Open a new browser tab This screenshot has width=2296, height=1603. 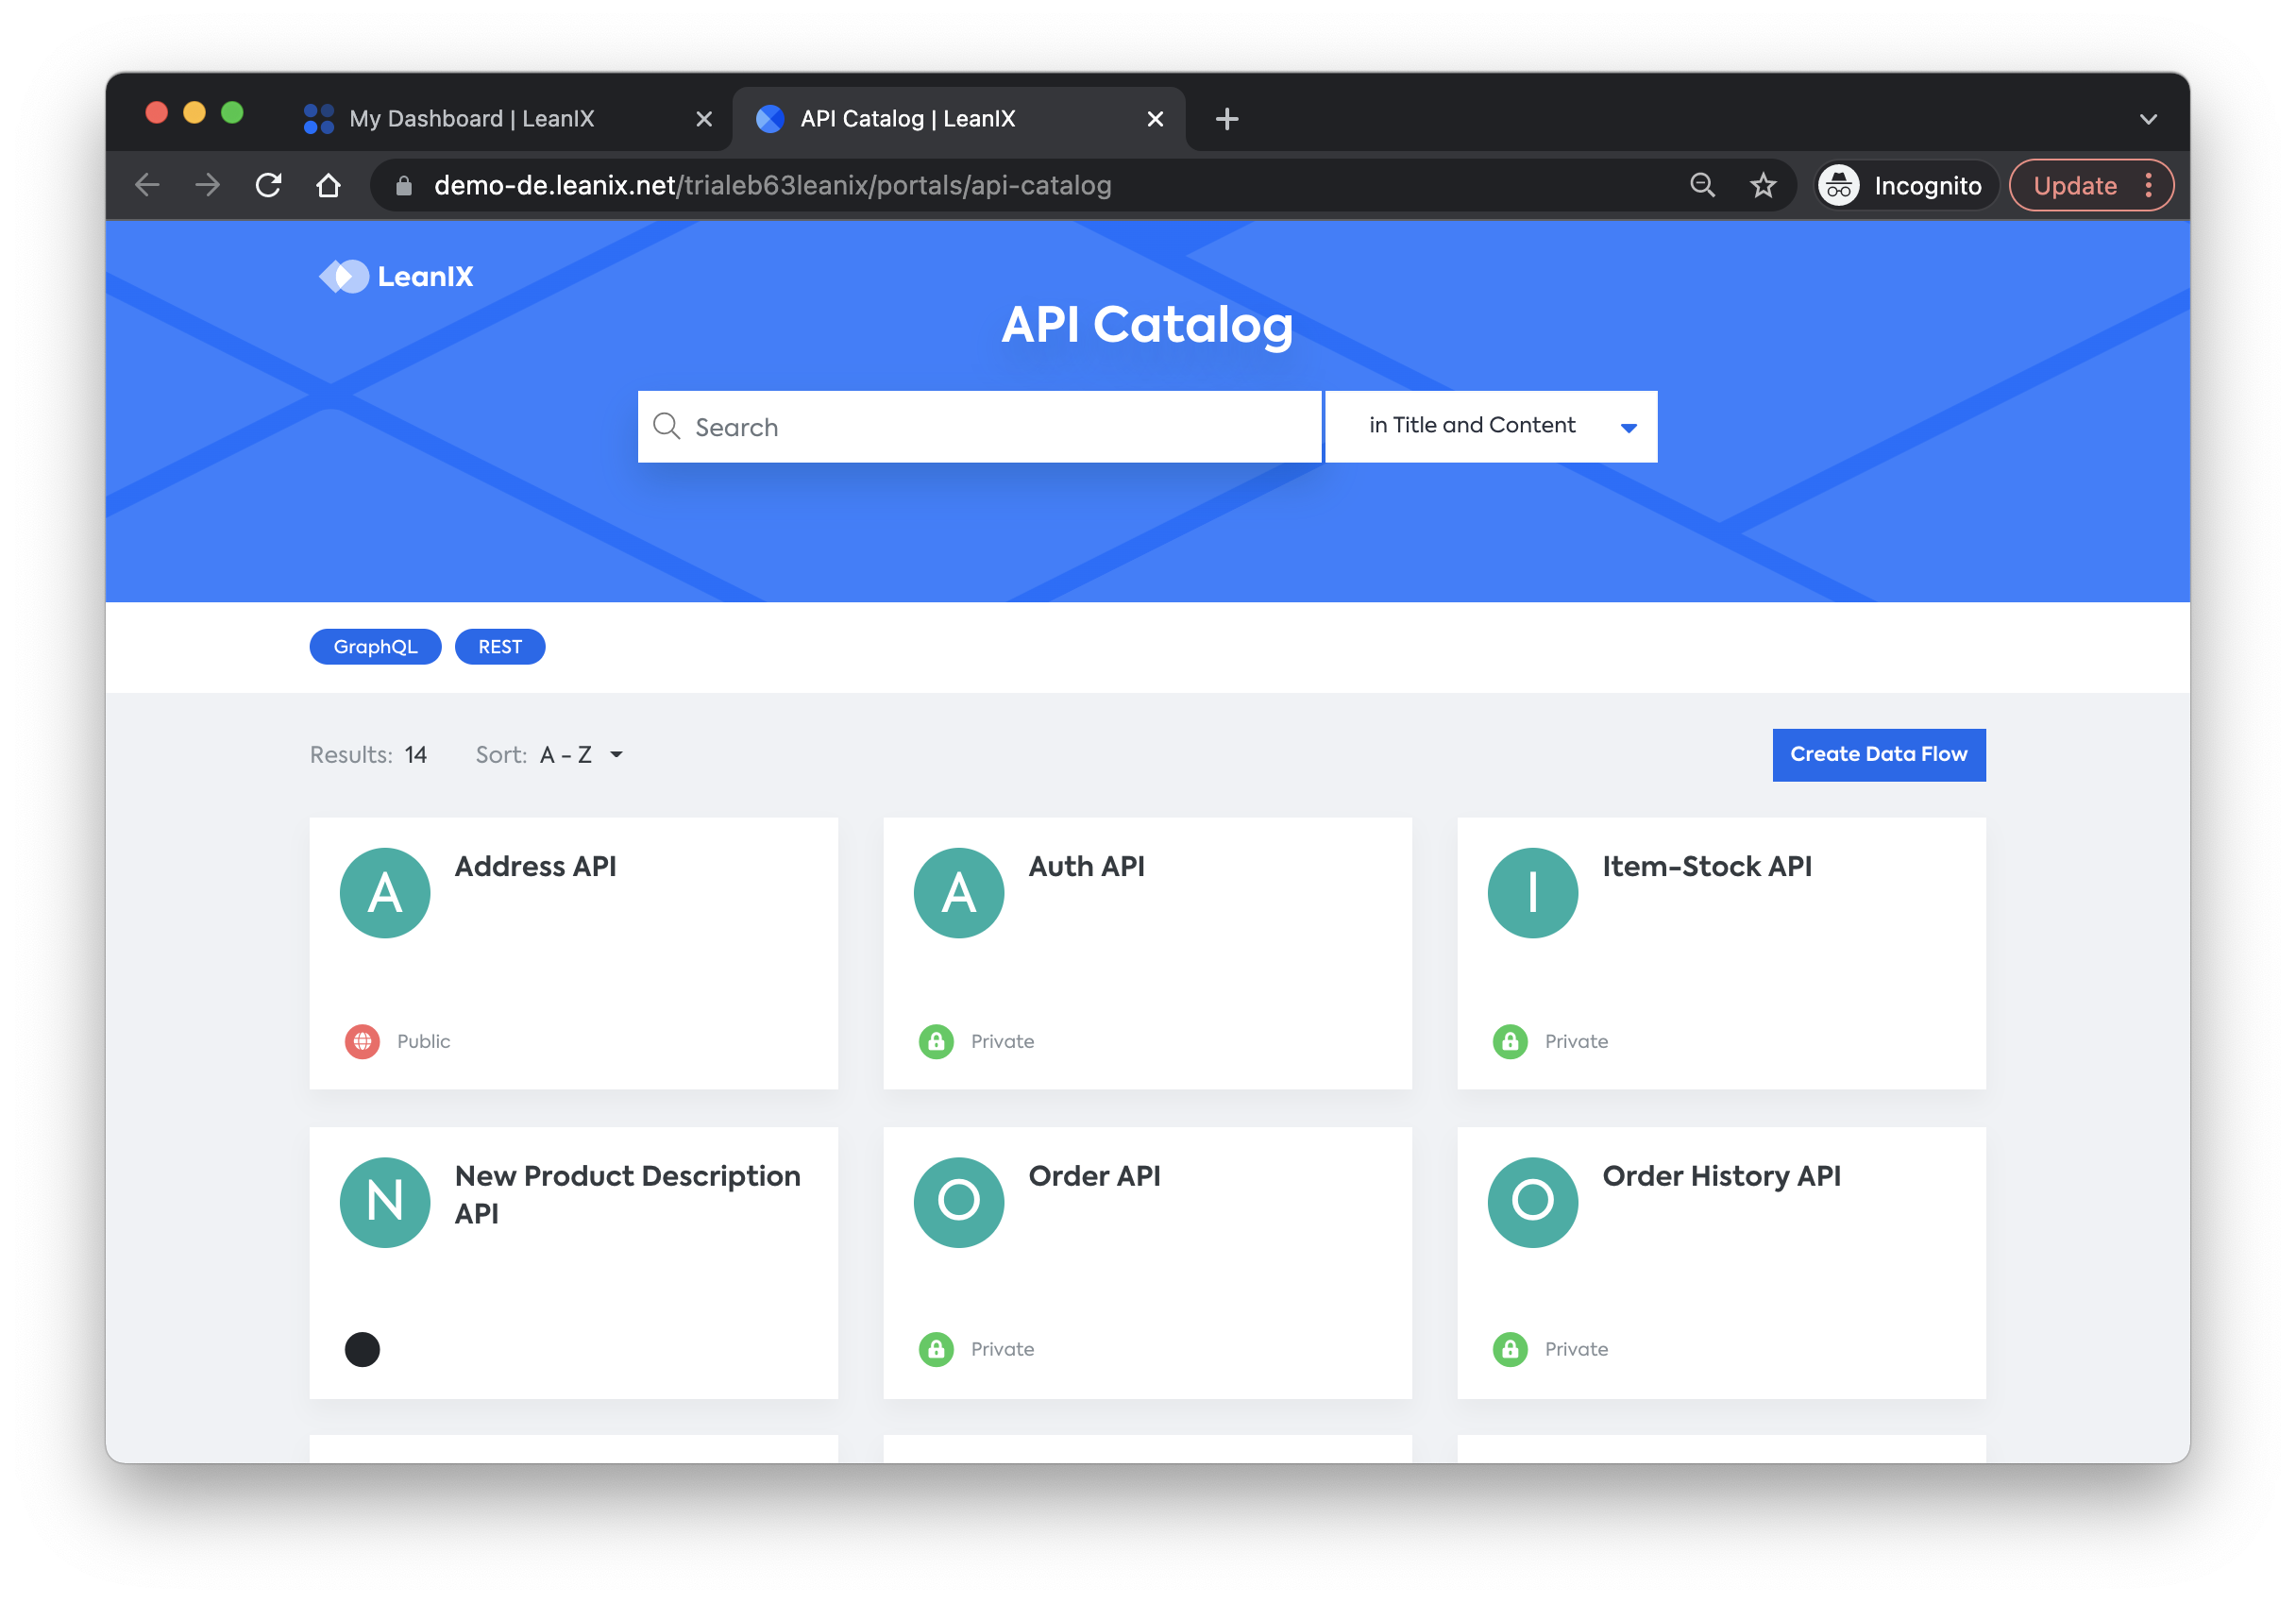[1226, 119]
